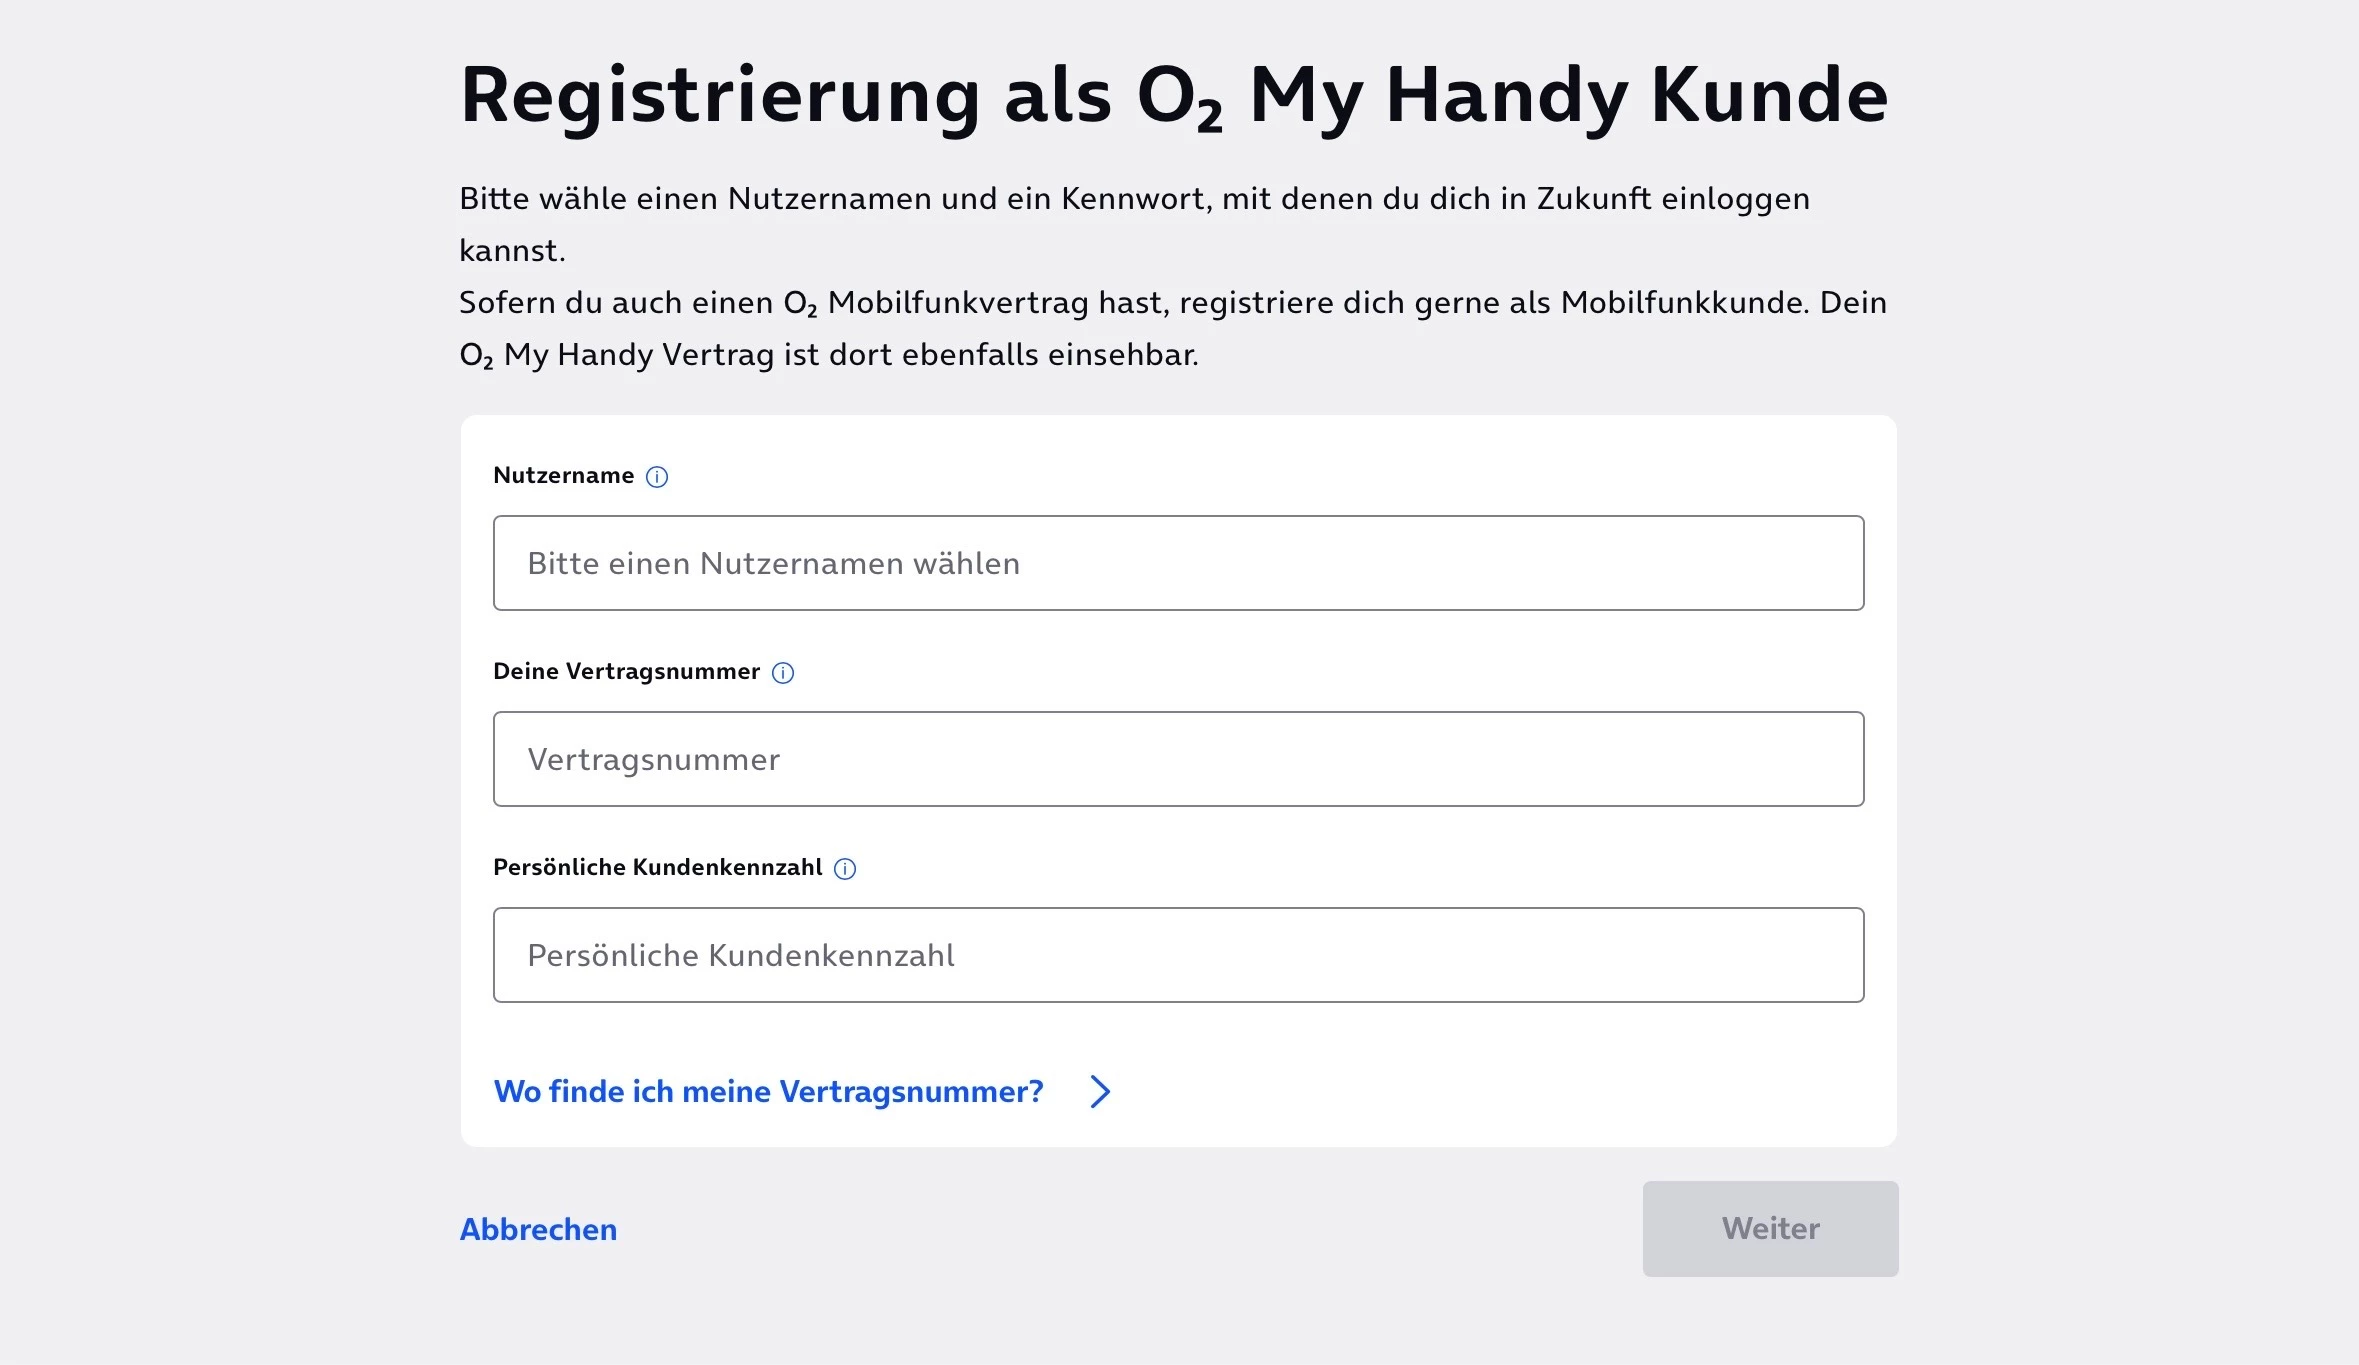Open the Nutzername info tooltip icon
Viewport: 2359px width, 1365px height.
click(657, 477)
